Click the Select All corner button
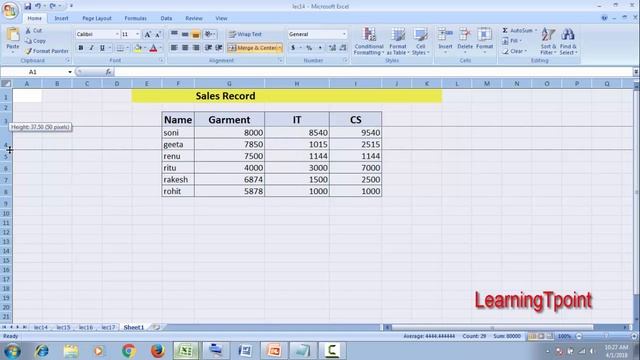This screenshot has height=360, width=640. pyautogui.click(x=6, y=83)
